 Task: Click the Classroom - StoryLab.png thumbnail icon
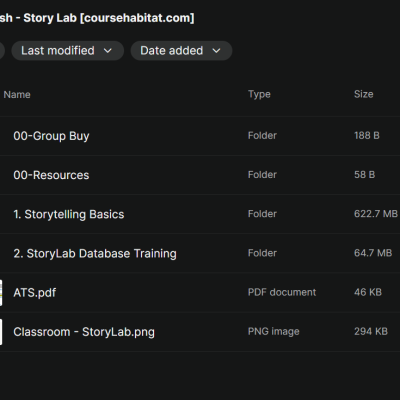pyautogui.click(x=1, y=332)
